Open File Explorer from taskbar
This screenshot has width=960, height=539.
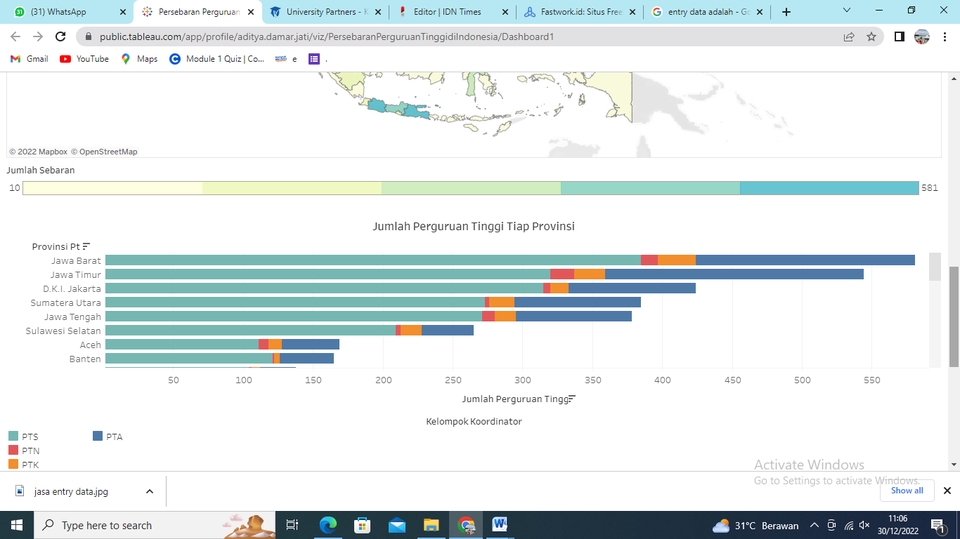[x=431, y=525]
